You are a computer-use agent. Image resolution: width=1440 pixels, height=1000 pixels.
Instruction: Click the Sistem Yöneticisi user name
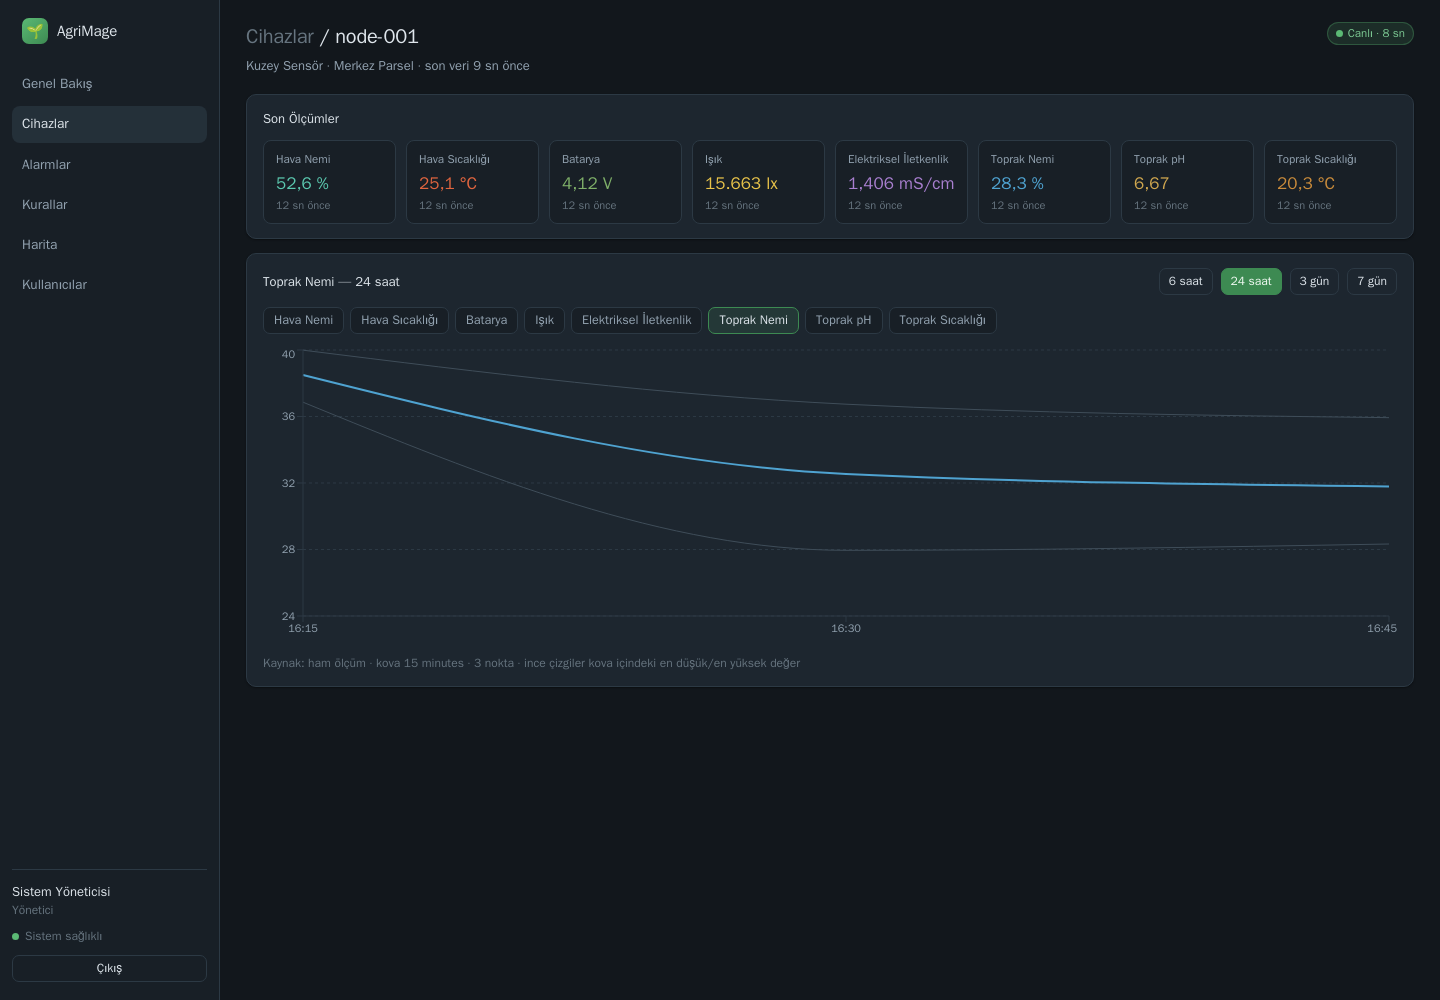coord(61,892)
